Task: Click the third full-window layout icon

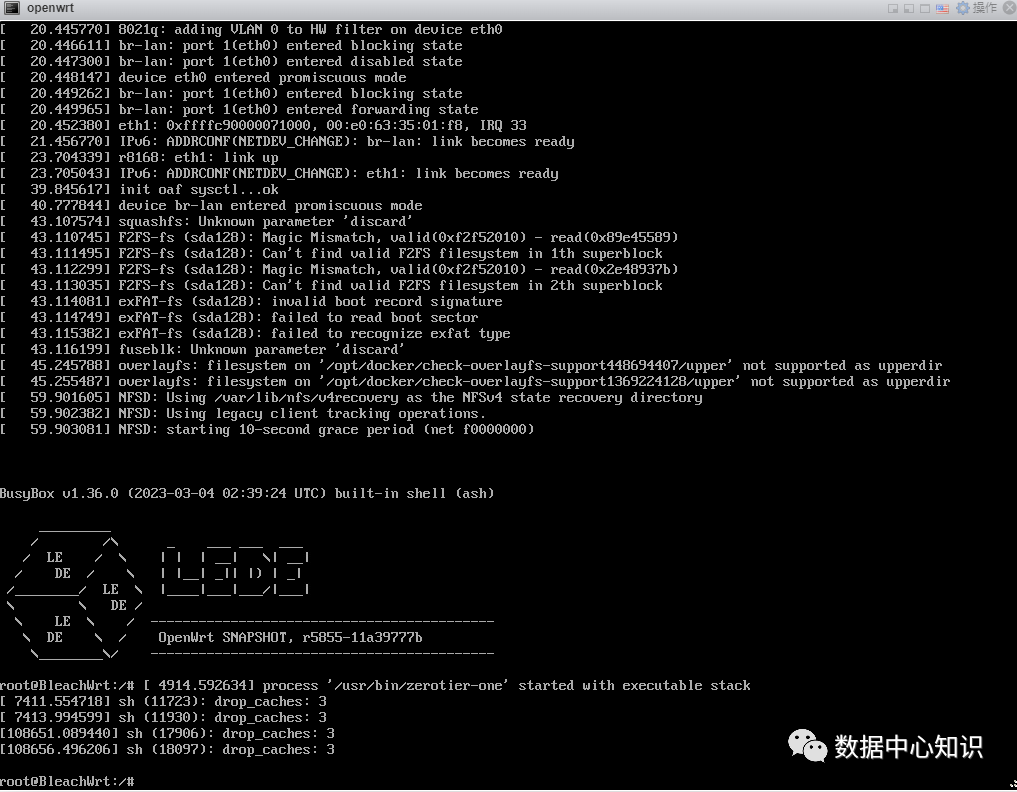Action: [x=926, y=8]
